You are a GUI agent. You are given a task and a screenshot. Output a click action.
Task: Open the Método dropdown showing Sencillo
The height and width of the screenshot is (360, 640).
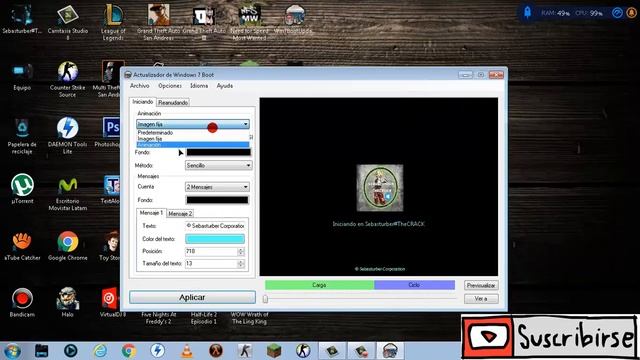(218, 165)
